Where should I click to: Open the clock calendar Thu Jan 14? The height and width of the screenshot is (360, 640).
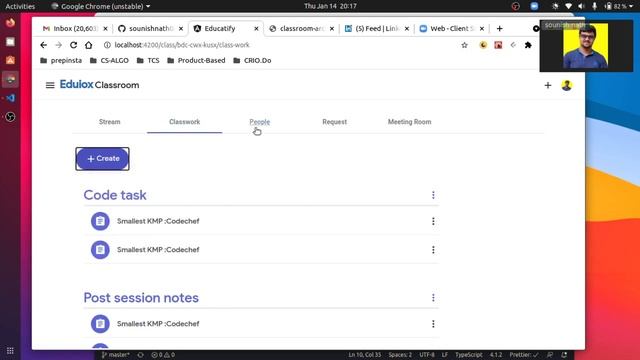click(330, 6)
